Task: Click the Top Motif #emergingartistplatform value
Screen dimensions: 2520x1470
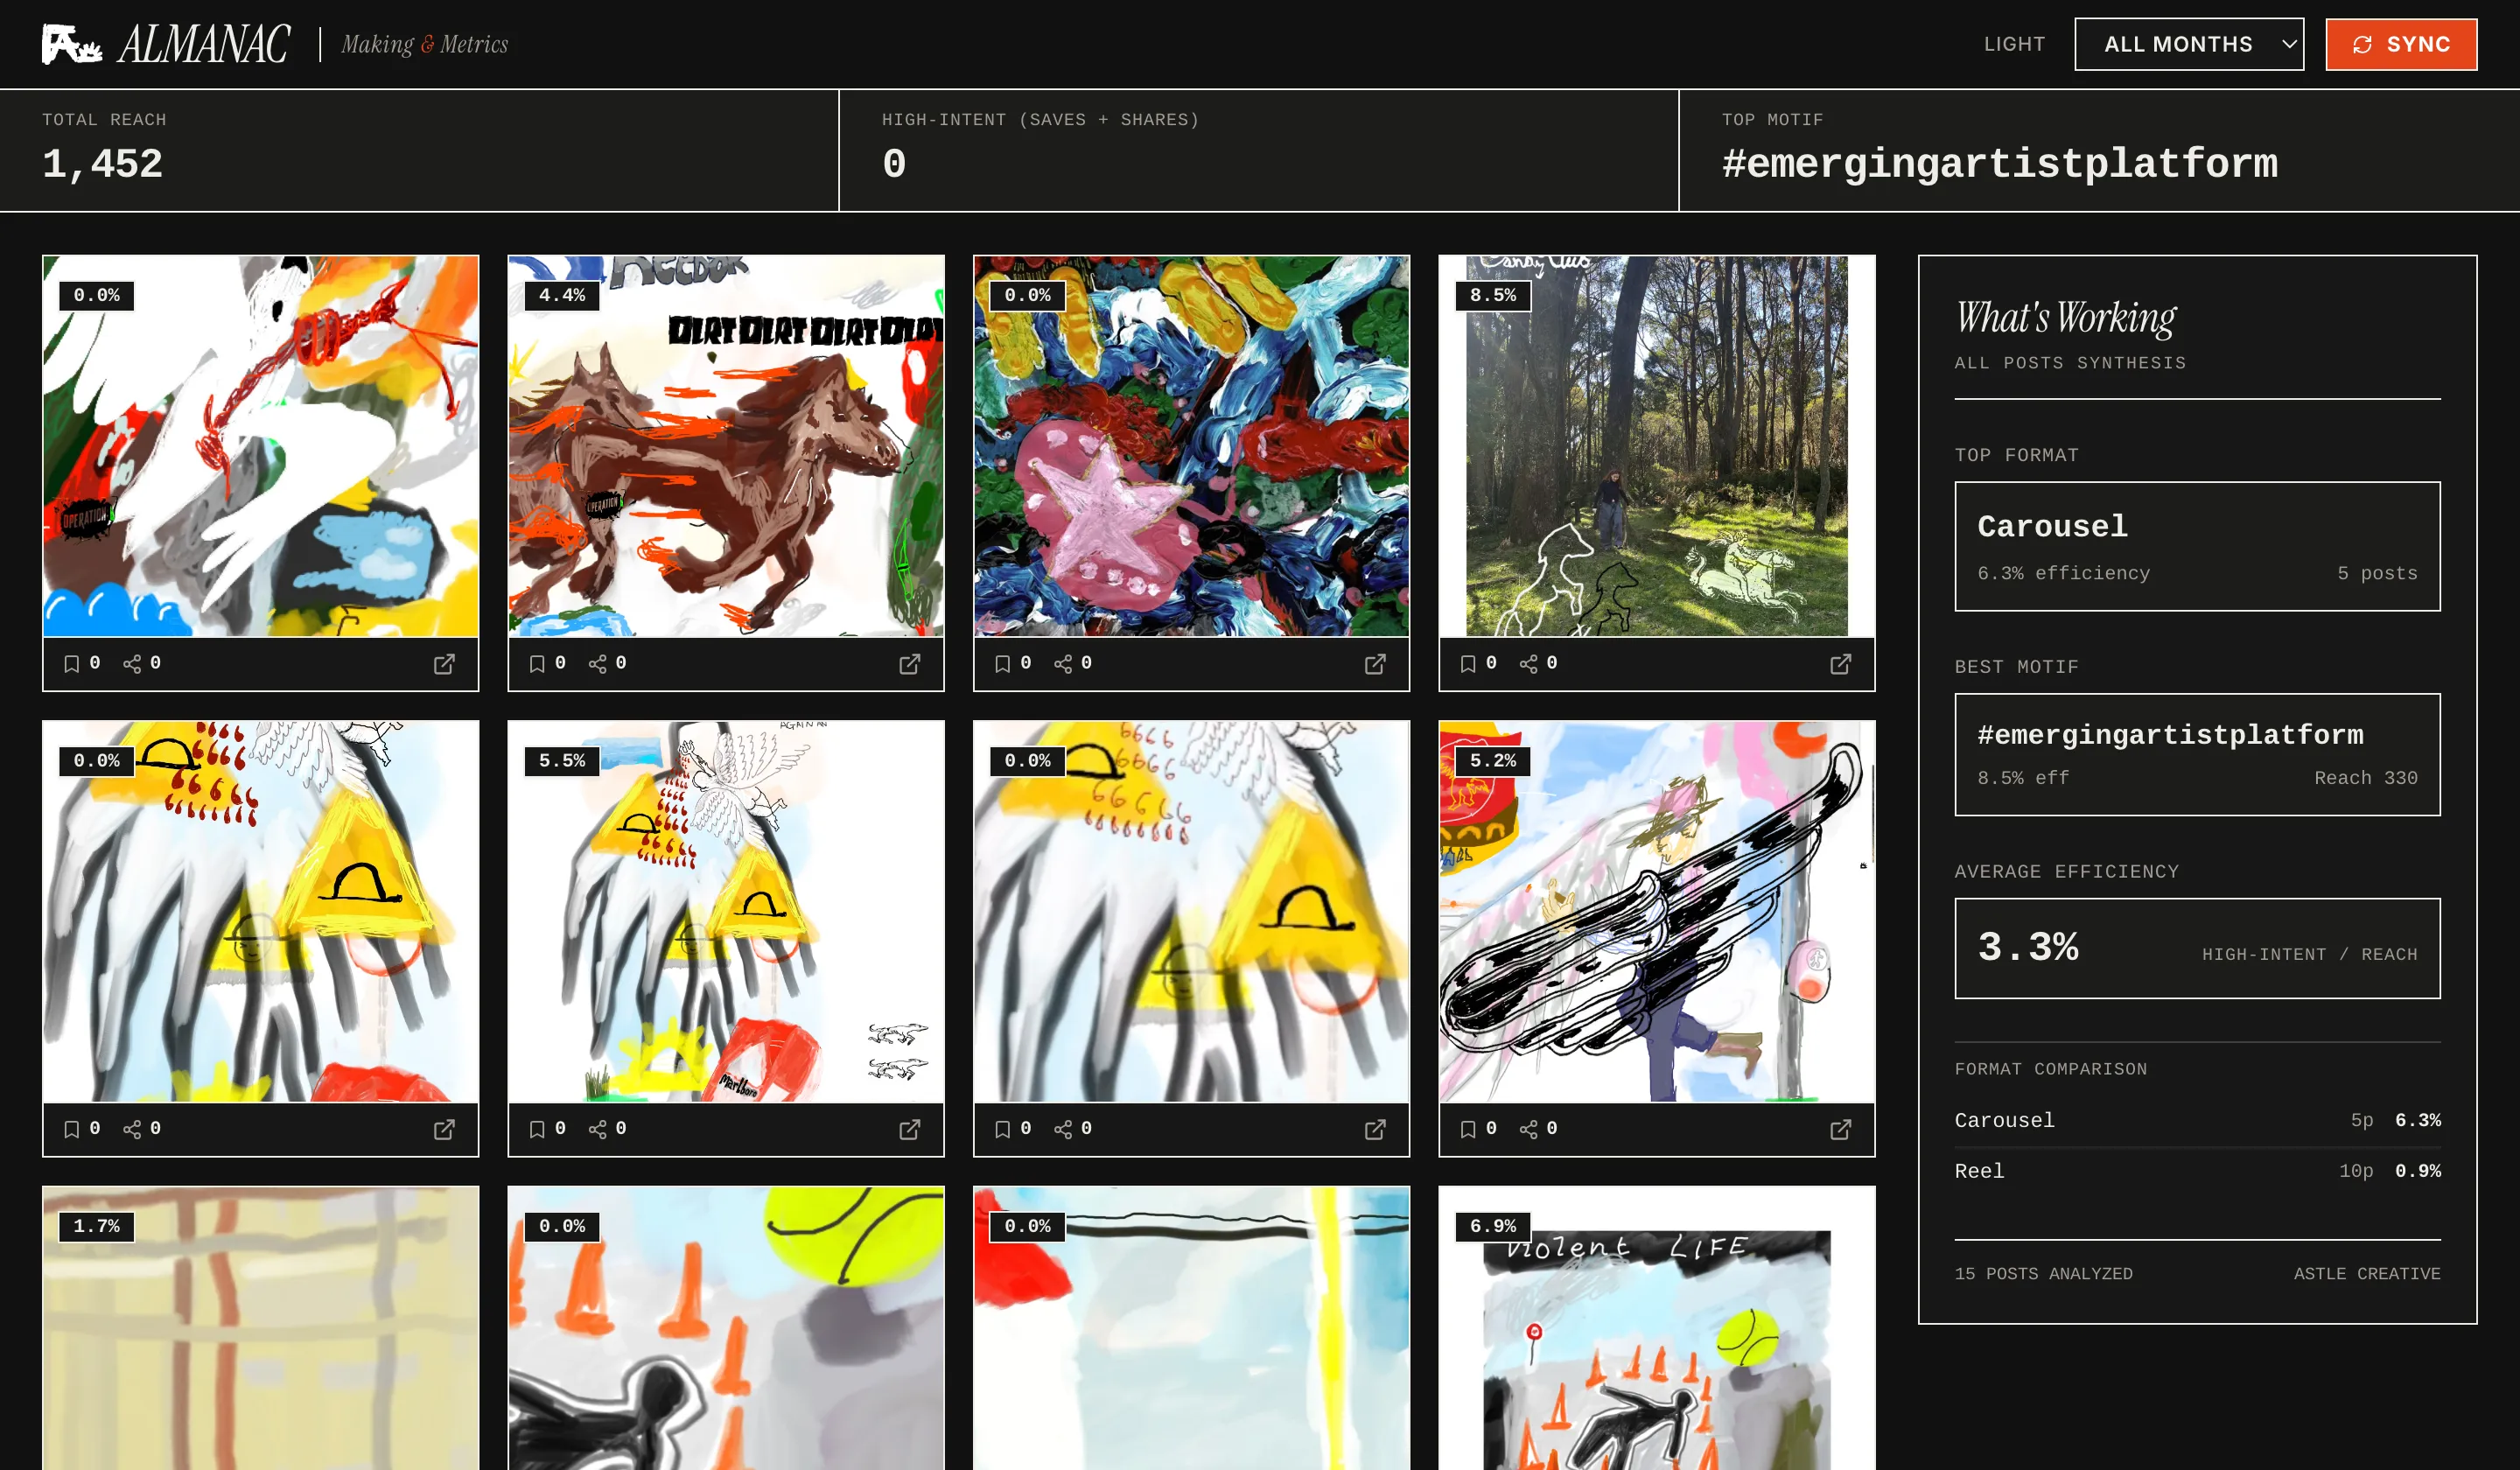Action: coord(1999,164)
